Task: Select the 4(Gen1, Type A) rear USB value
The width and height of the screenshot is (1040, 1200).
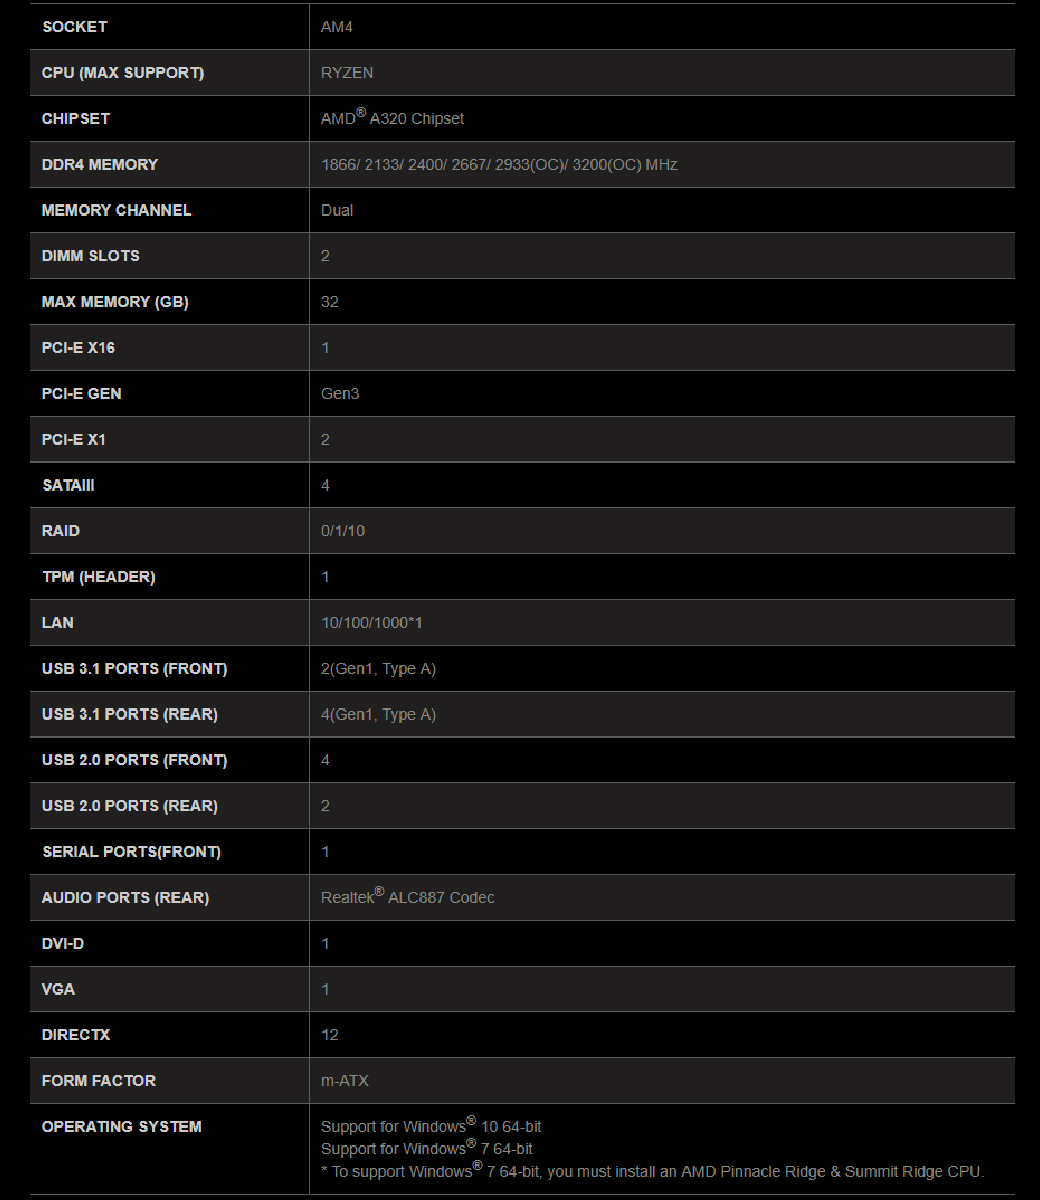Action: point(378,714)
